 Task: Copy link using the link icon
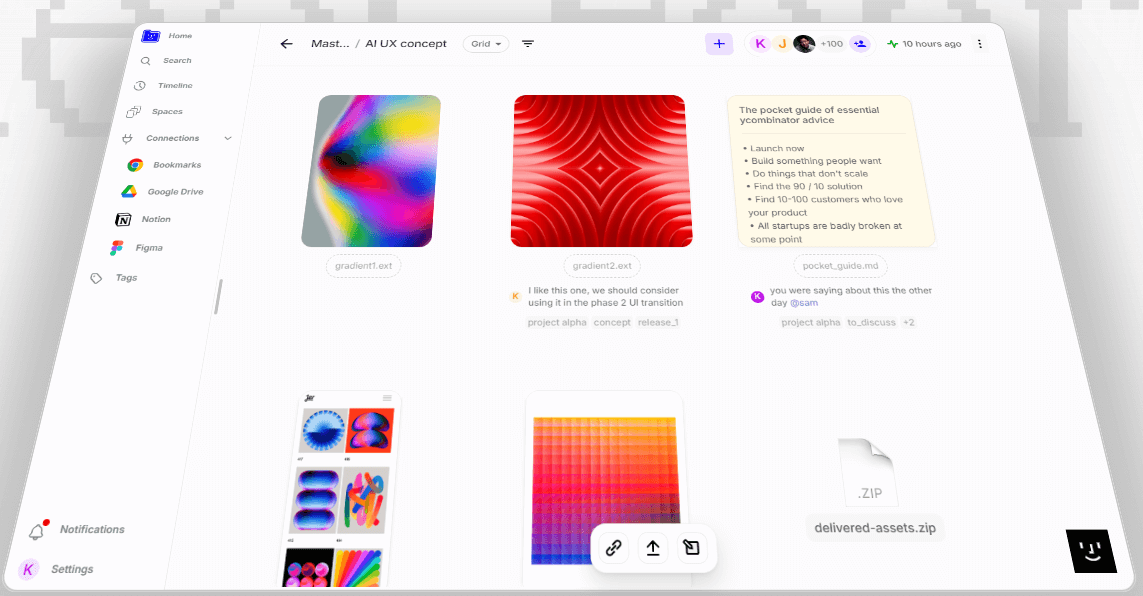[613, 547]
